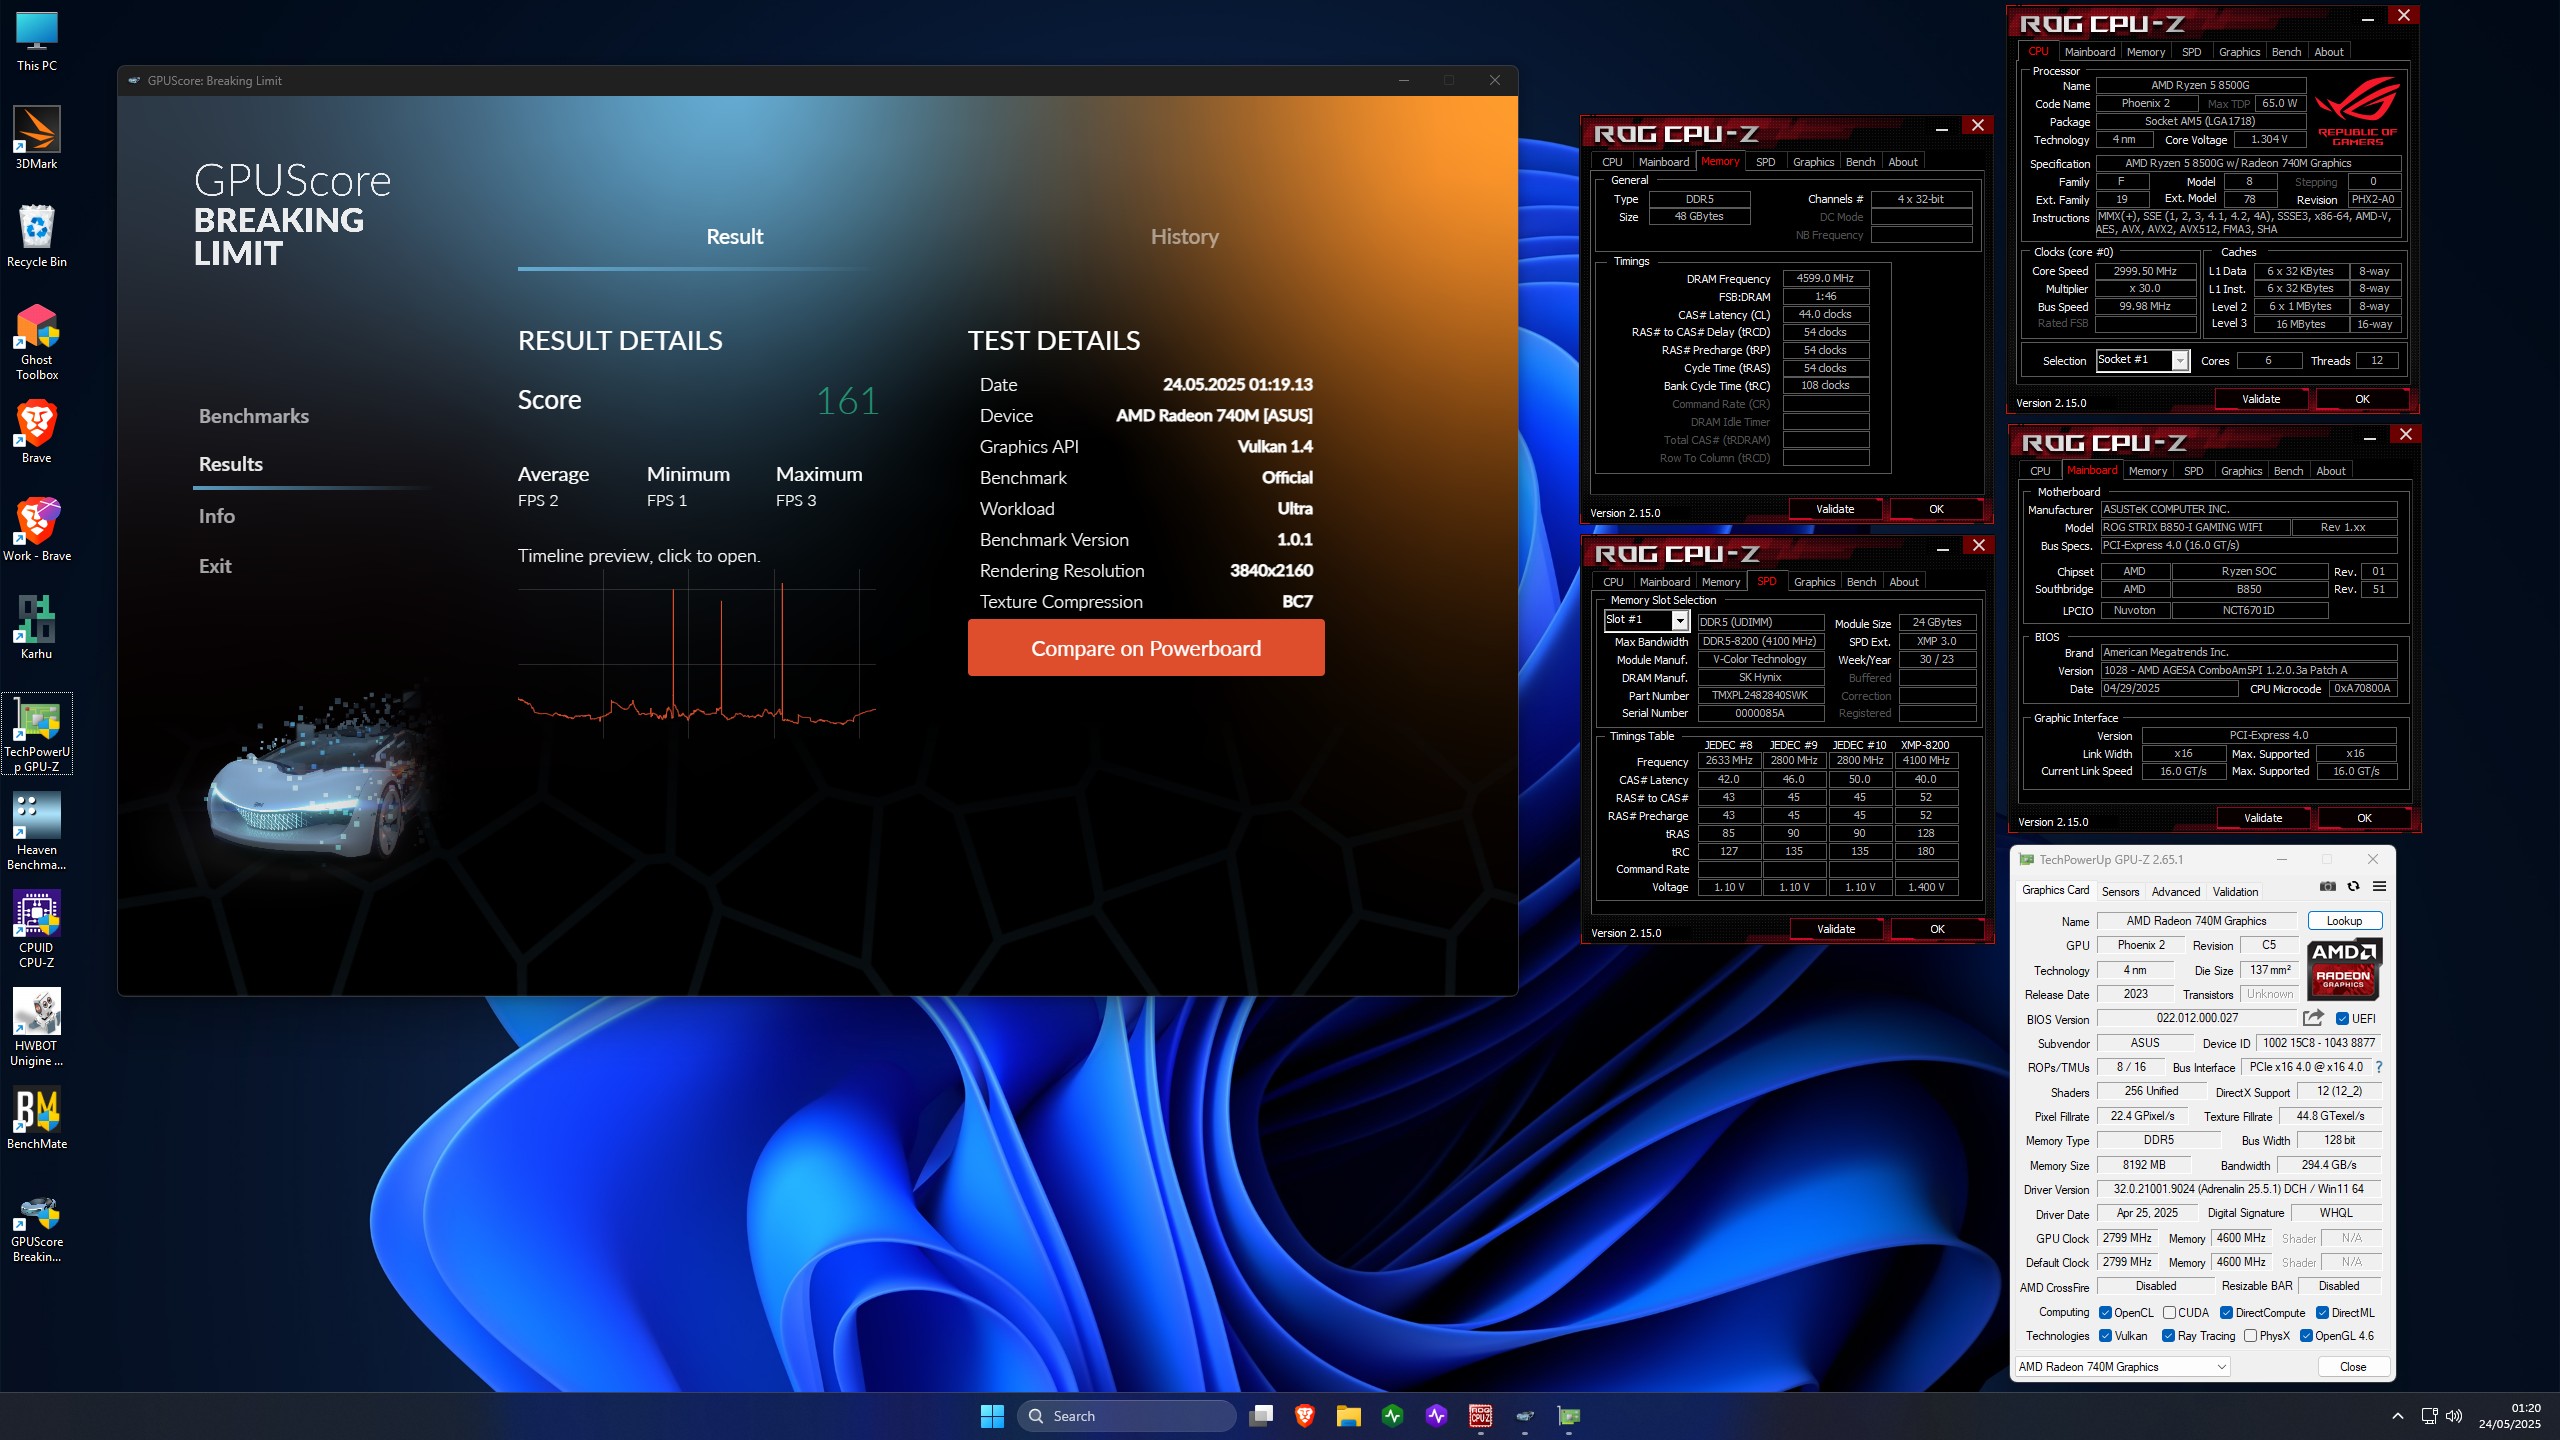Open the Socket #1 selection dropdown
The width and height of the screenshot is (2560, 1440).
[2143, 360]
